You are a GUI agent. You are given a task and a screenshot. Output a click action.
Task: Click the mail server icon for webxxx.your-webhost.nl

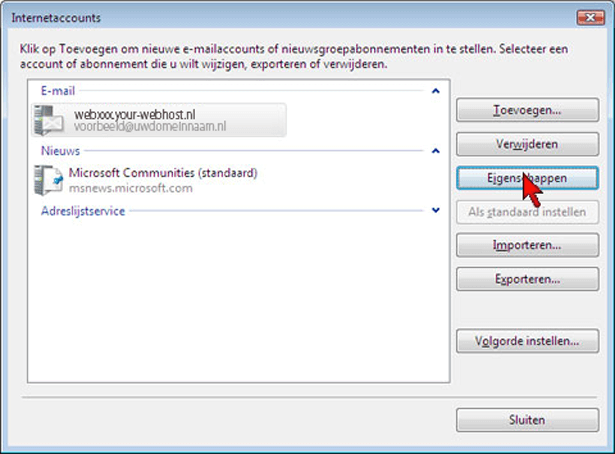pyautogui.click(x=49, y=120)
